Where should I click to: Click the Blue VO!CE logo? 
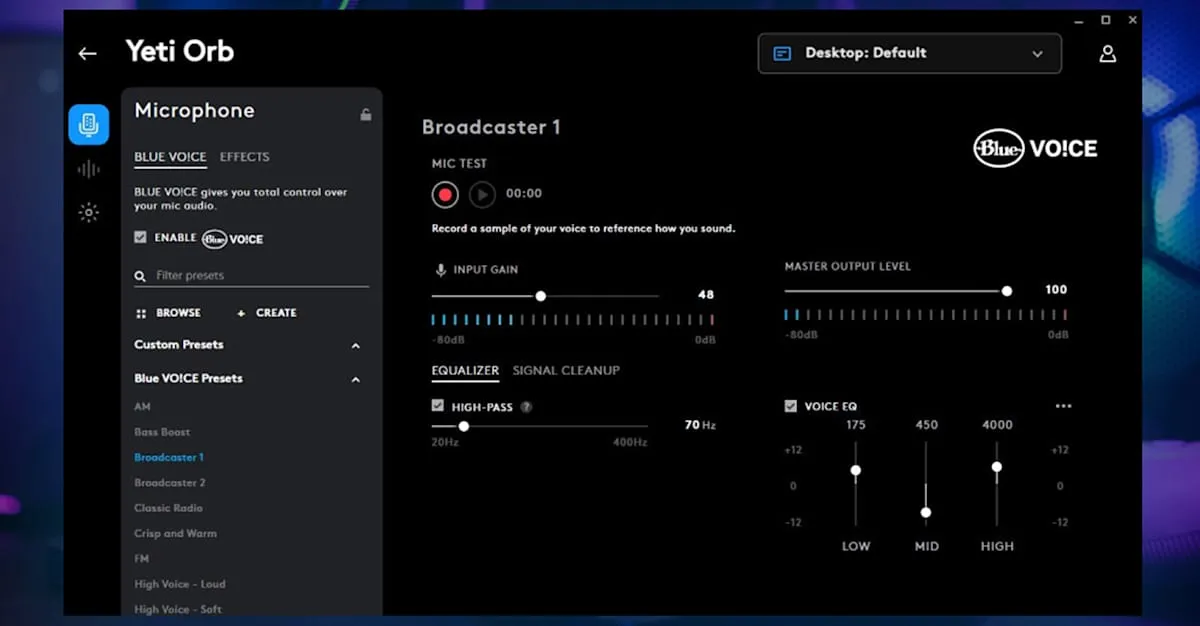tap(1035, 149)
